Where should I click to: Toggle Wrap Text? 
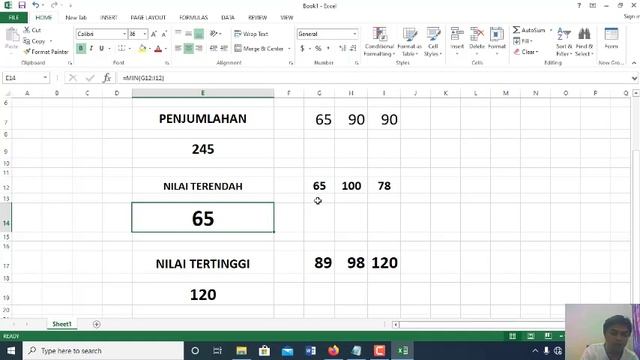click(x=251, y=34)
